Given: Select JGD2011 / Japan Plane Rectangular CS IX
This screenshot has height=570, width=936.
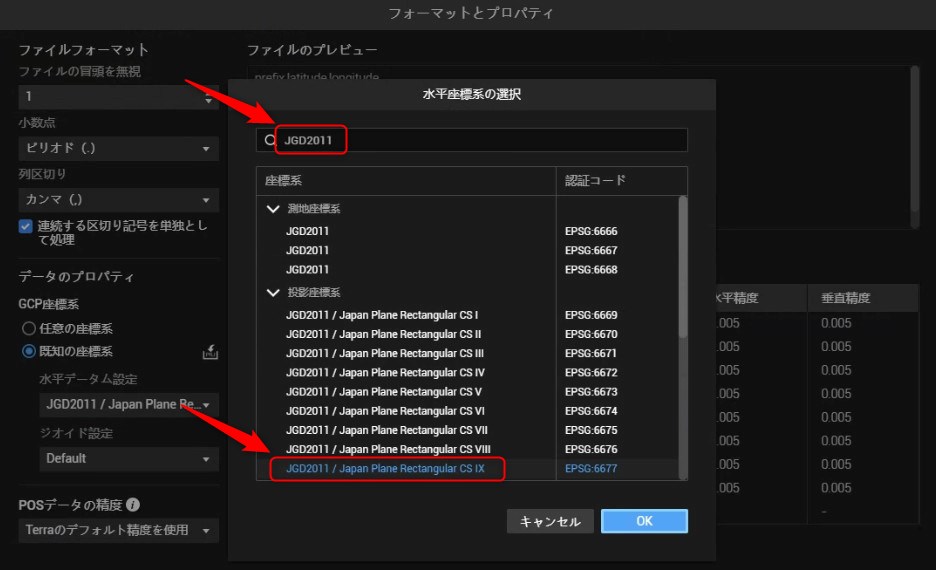Looking at the screenshot, I should tap(385, 468).
